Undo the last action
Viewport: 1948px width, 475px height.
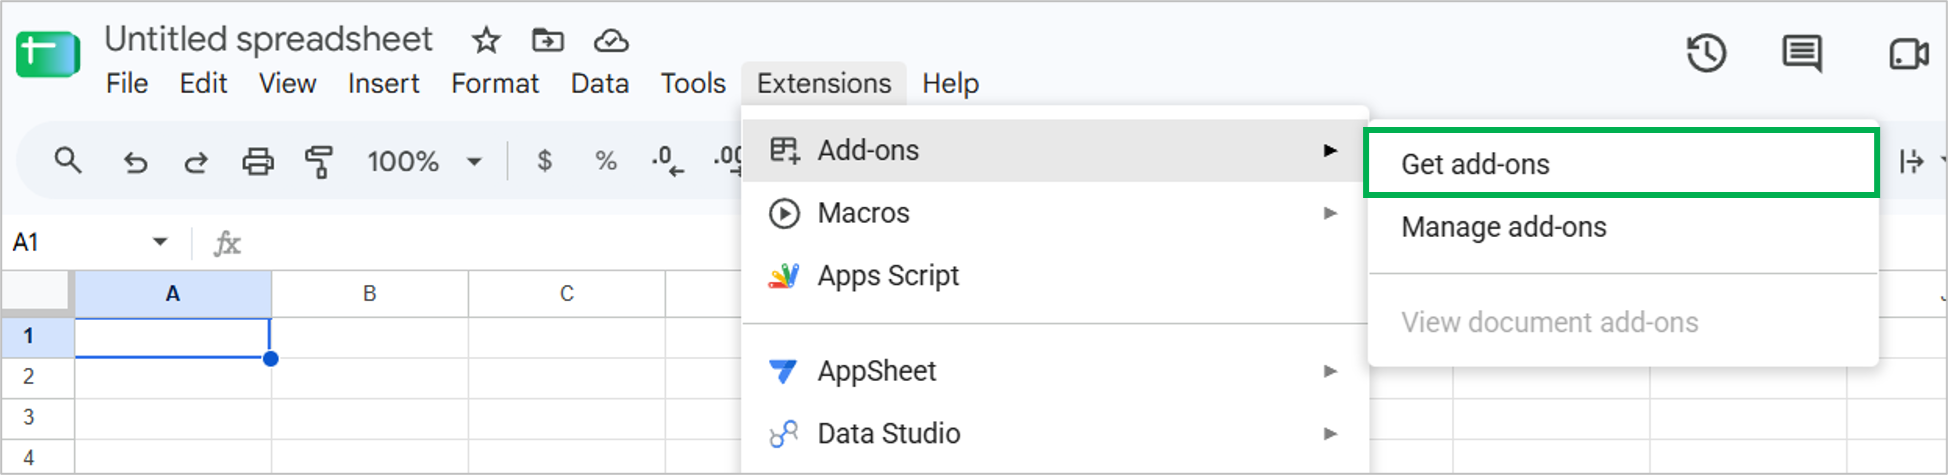pyautogui.click(x=135, y=161)
